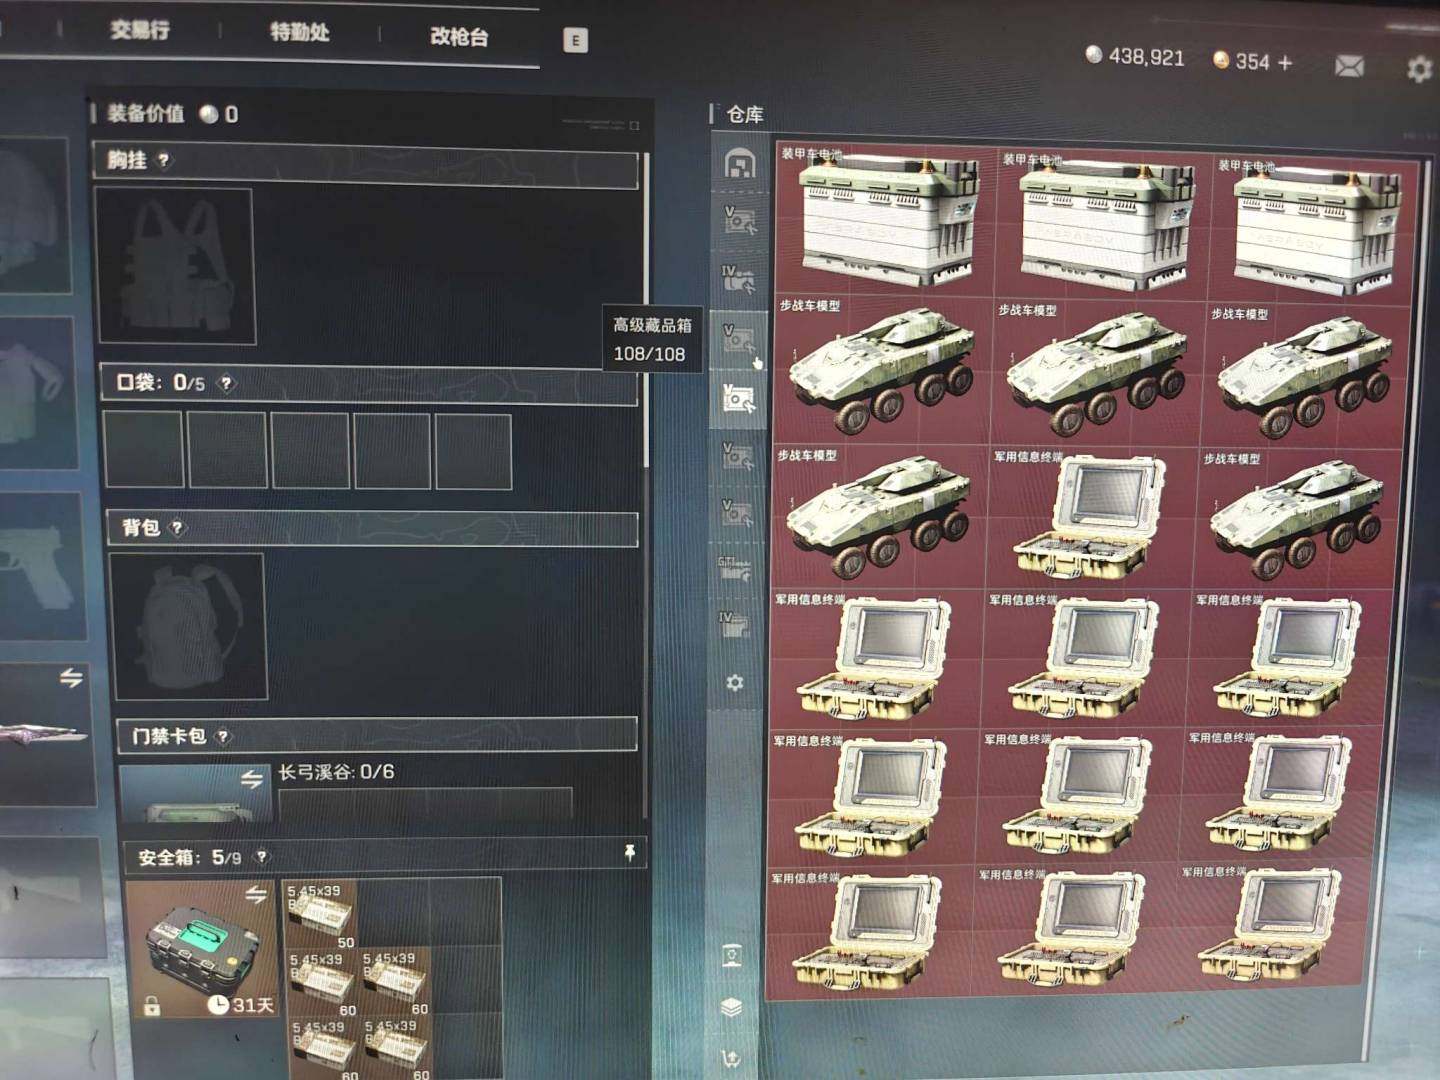1440x1080 pixels.
Task: Select the container tab showing 高级藏品箱 tooltip
Action: coord(739,340)
